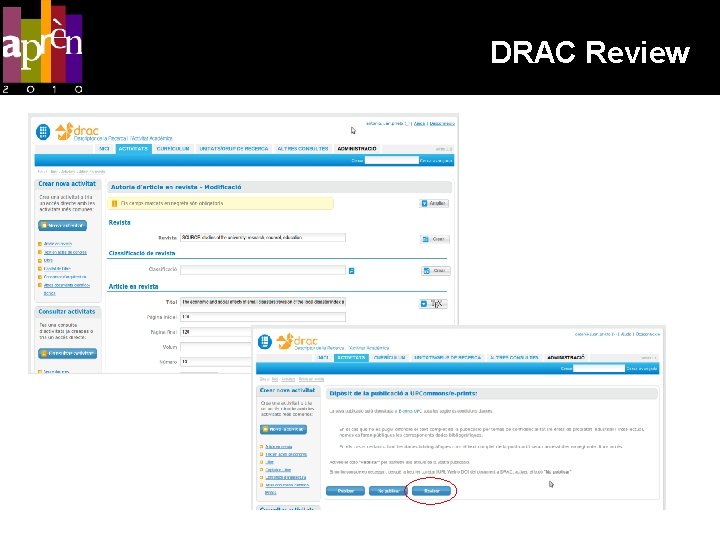
Task: Click the Consultar activitats sidebar button
Action: click(68, 353)
